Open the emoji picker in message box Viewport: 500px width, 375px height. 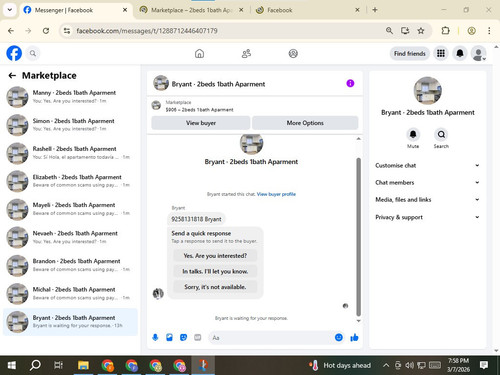pos(339,337)
